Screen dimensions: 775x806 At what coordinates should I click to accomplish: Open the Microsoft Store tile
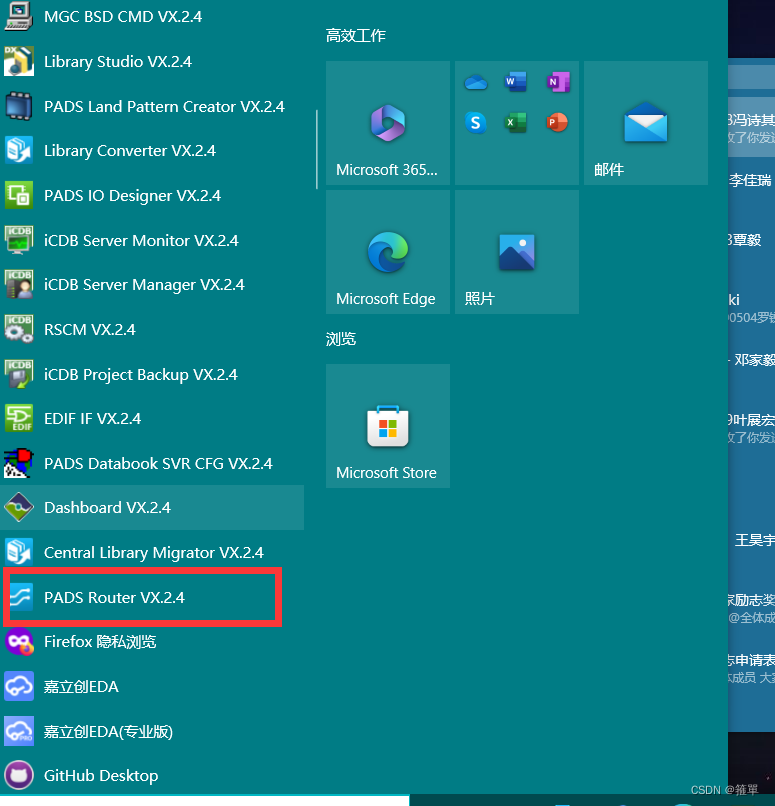(388, 426)
